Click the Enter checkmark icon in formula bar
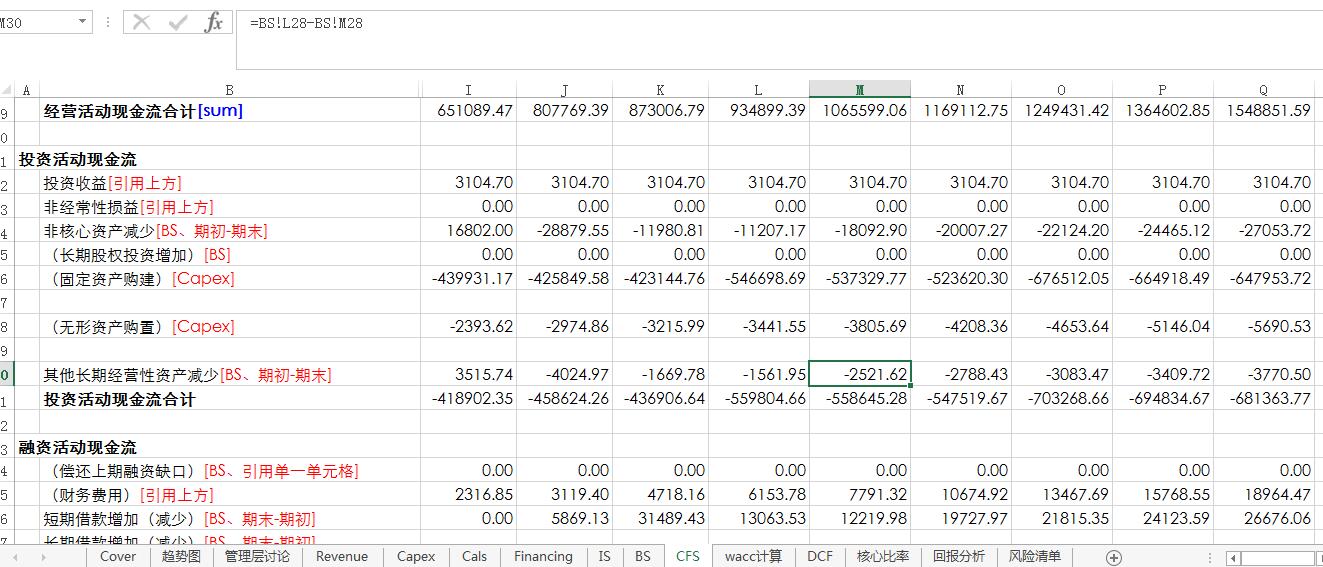Screen dimensions: 1323x567 tap(178, 22)
